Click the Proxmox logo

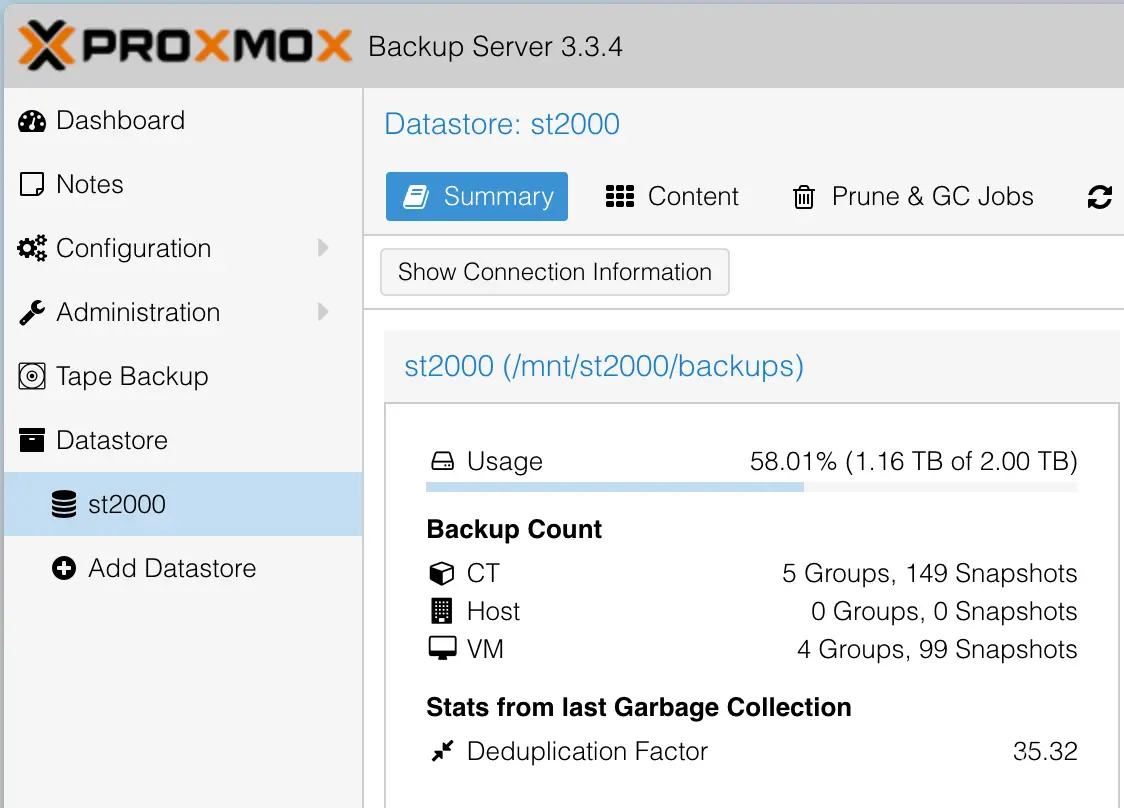(x=184, y=46)
